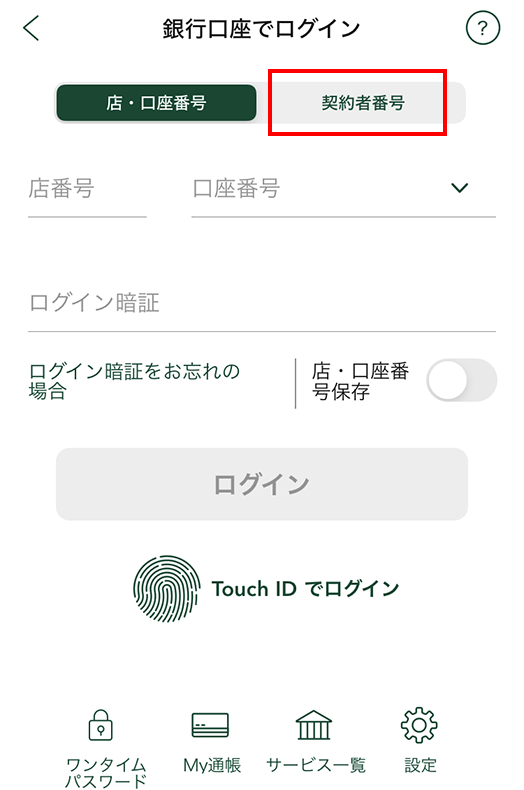The height and width of the screenshot is (790, 524).
Task: Open サービス一覧 bank building icon
Action: pos(313,725)
